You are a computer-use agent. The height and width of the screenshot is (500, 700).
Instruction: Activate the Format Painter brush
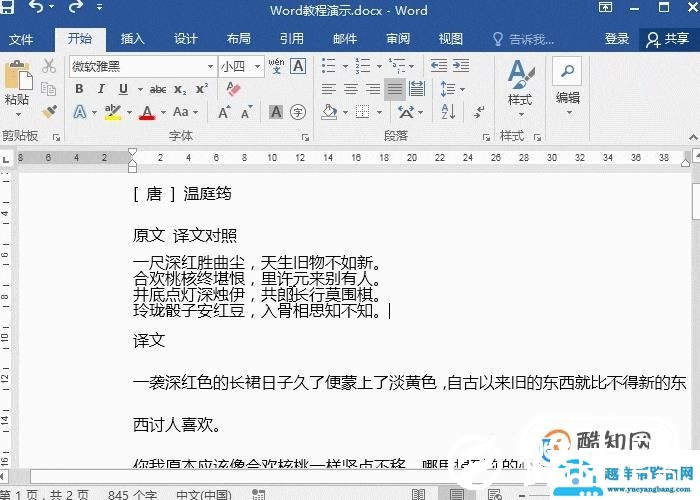49,111
